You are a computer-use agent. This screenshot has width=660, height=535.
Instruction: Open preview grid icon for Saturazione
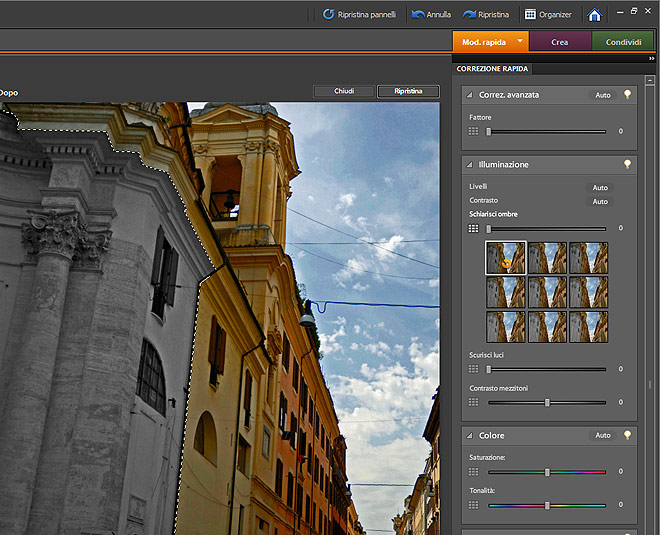[x=474, y=471]
